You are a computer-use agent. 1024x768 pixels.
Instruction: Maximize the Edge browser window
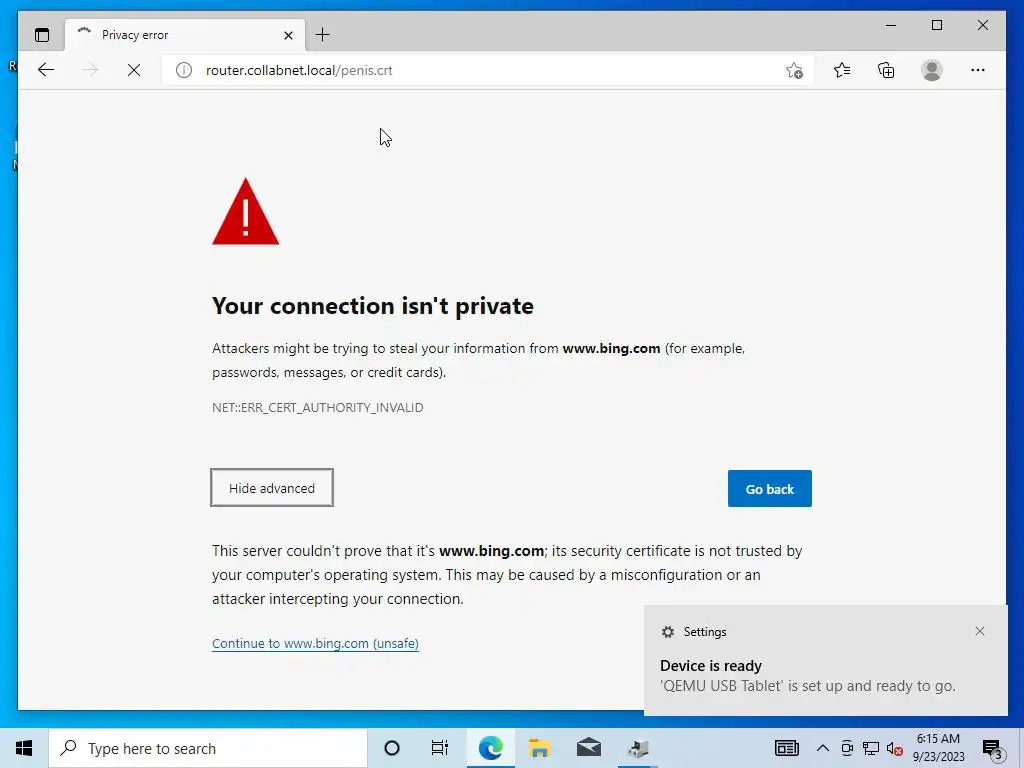click(936, 25)
